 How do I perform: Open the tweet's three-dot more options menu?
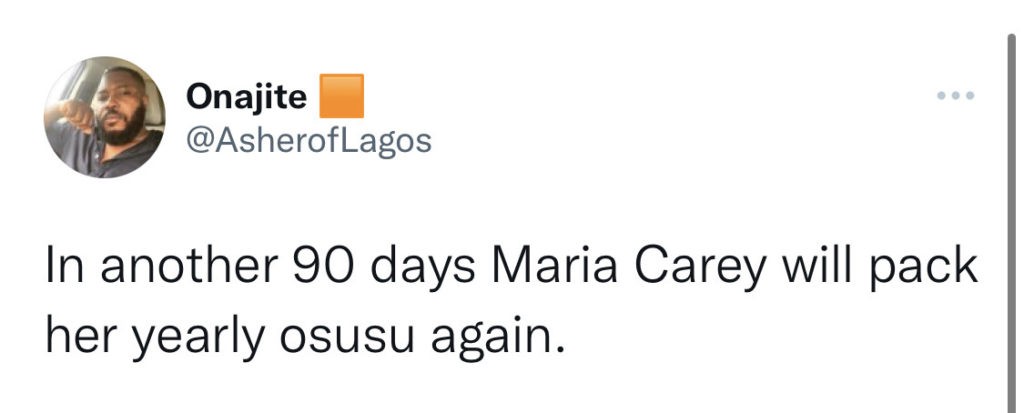tap(954, 96)
